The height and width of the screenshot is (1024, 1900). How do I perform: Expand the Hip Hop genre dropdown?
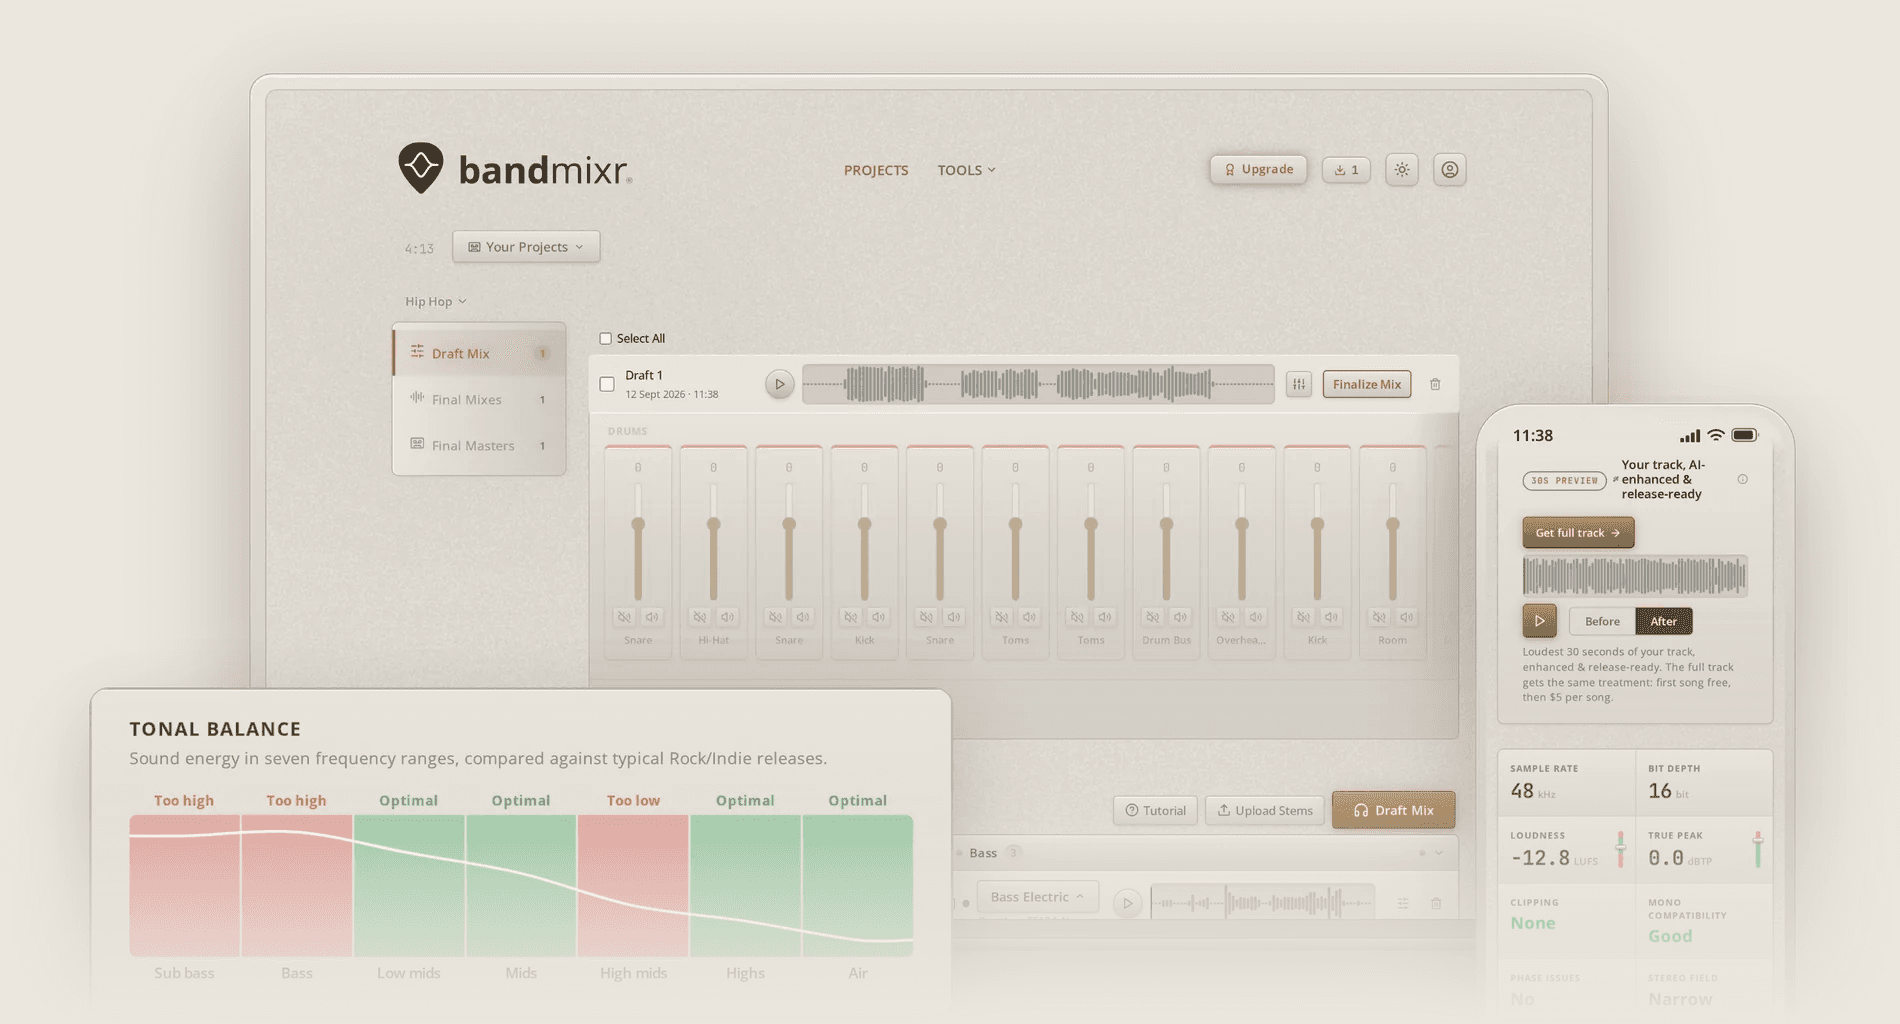click(435, 301)
